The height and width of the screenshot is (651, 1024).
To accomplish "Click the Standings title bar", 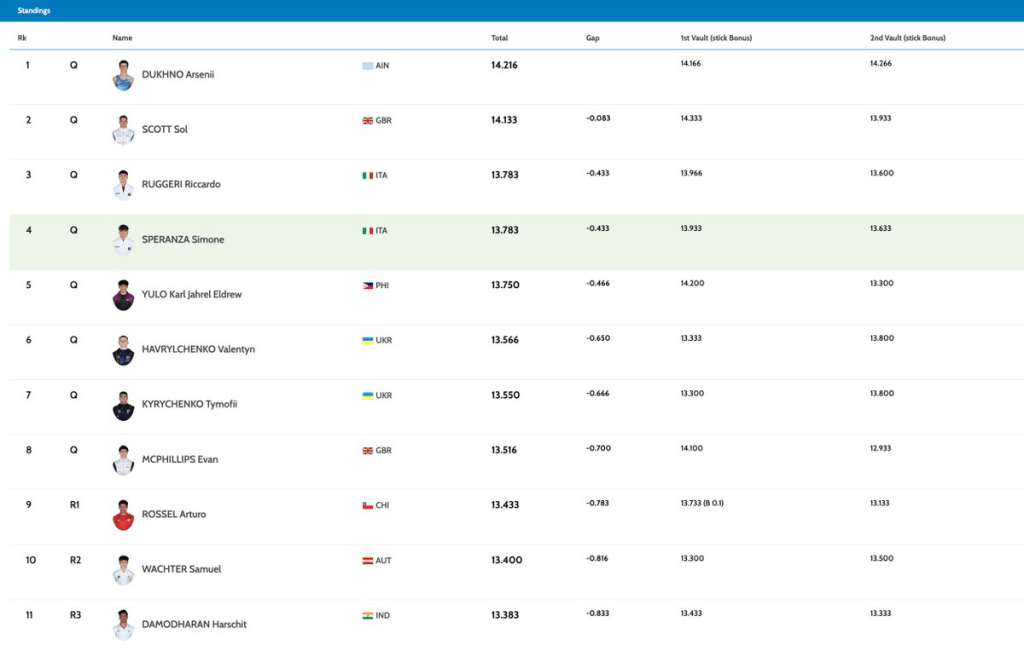I will (x=34, y=10).
